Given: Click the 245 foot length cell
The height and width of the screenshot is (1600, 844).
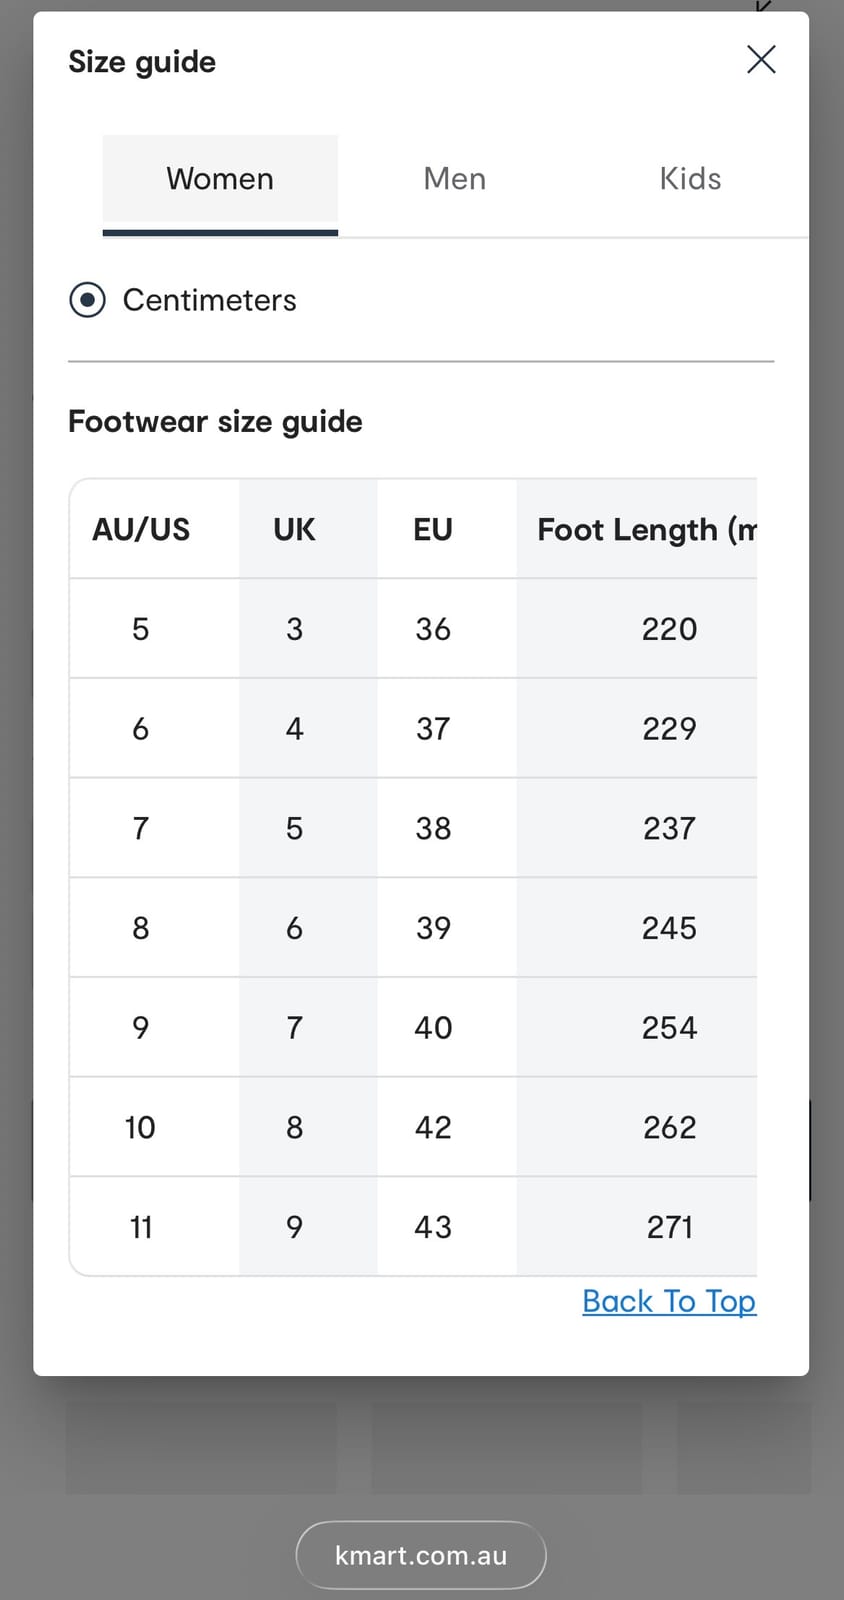Looking at the screenshot, I should (x=669, y=928).
